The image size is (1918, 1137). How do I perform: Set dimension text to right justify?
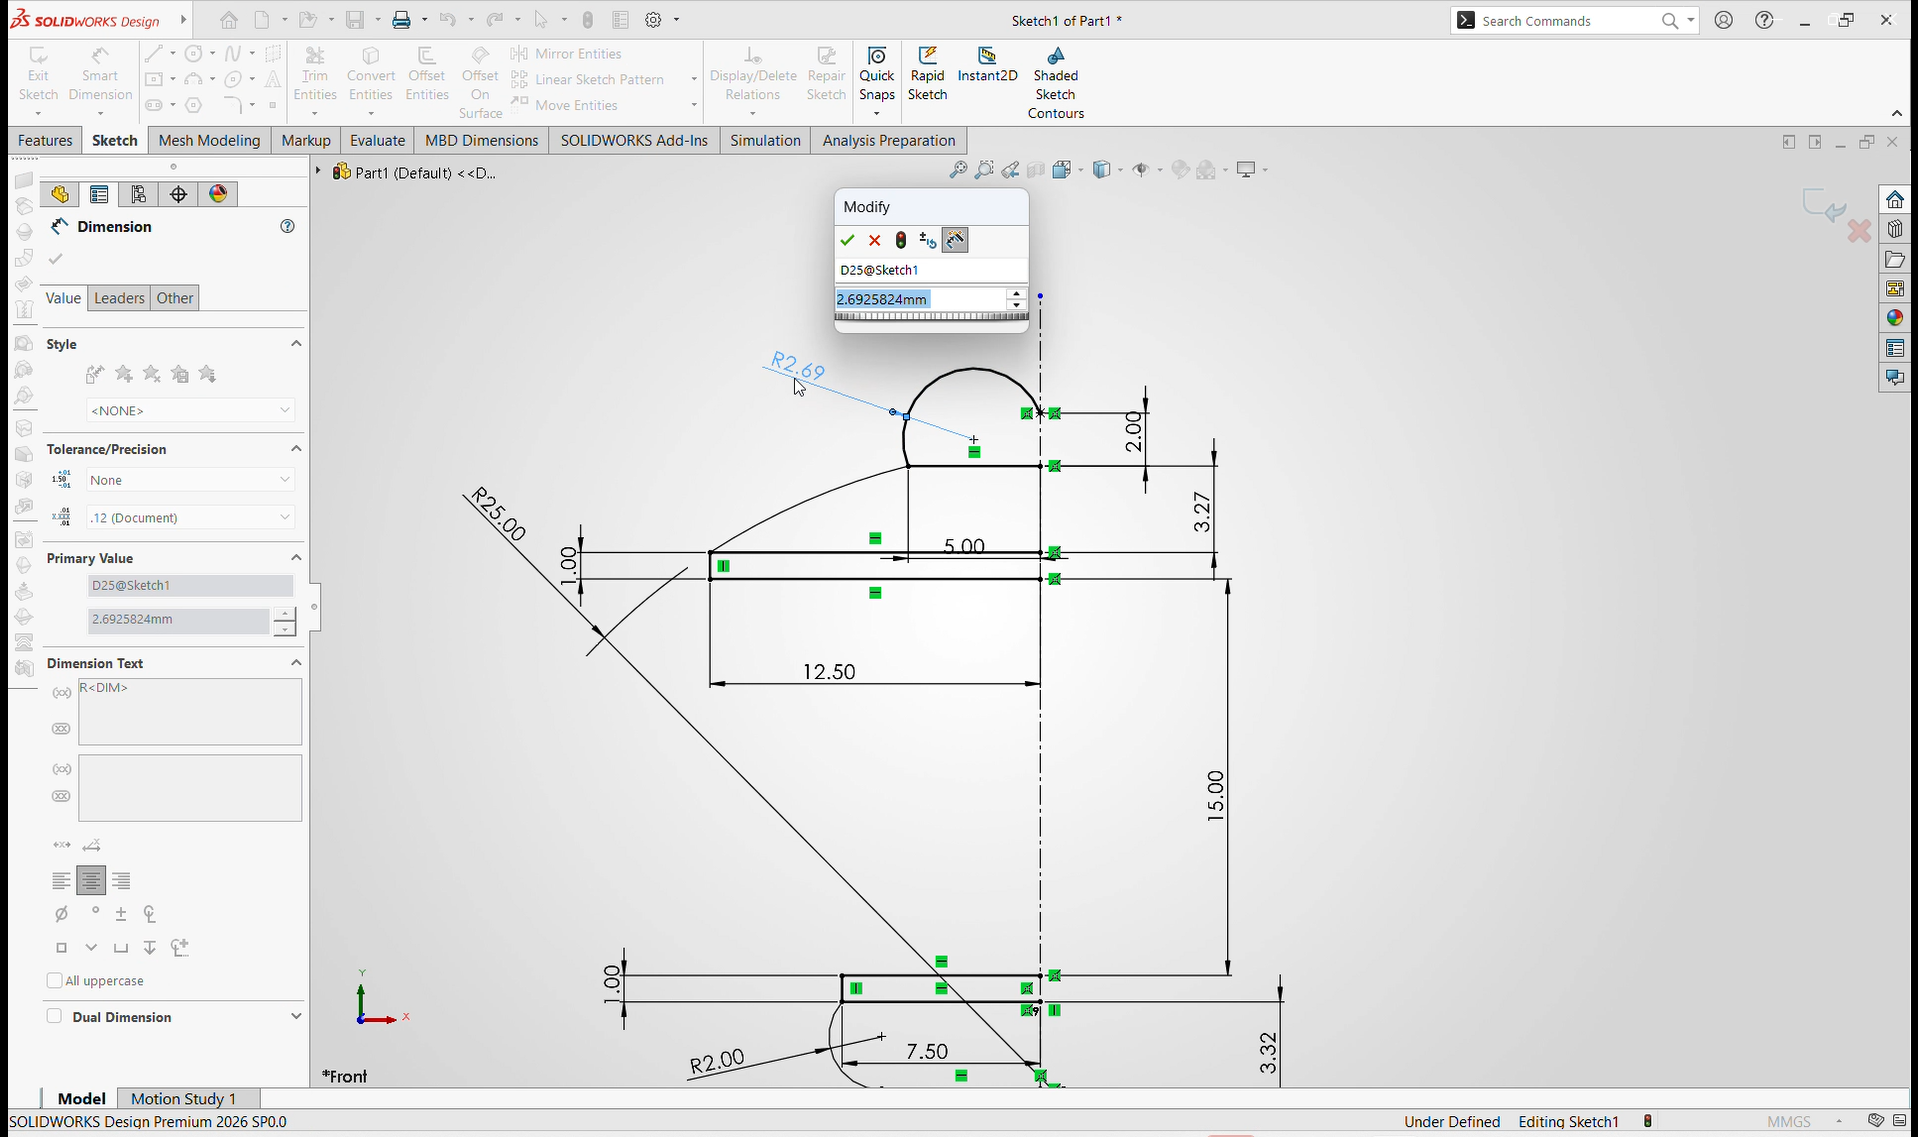coord(121,881)
